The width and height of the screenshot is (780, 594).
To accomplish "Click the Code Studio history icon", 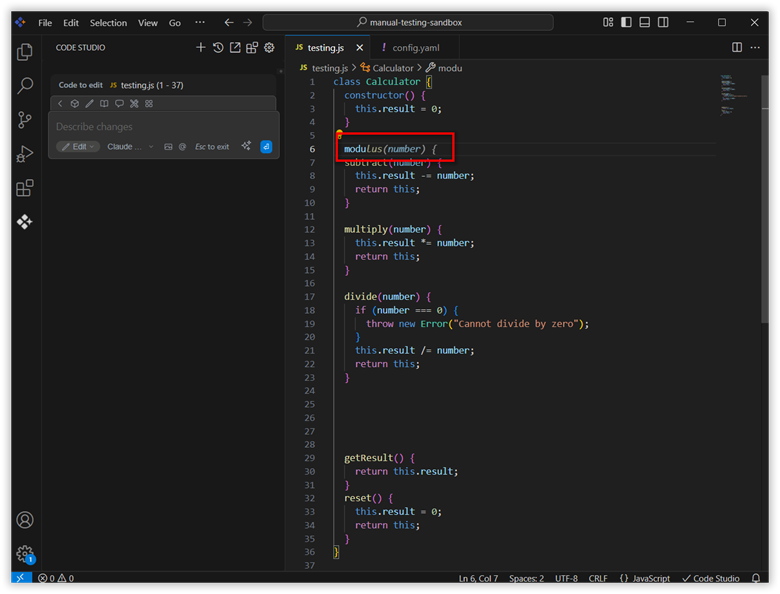I will tap(218, 48).
